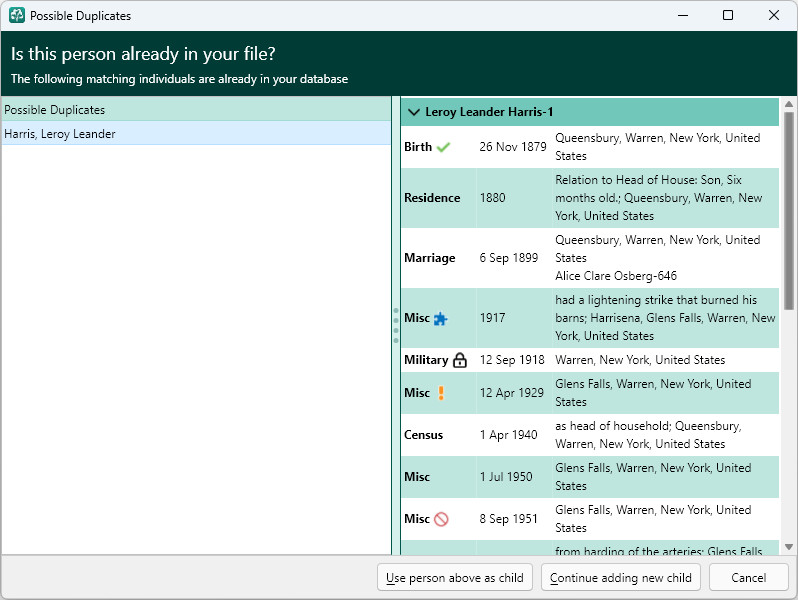Collapse the Leroy Leander Harris-1 section chevron
Screen dimensions: 798x600
click(414, 112)
